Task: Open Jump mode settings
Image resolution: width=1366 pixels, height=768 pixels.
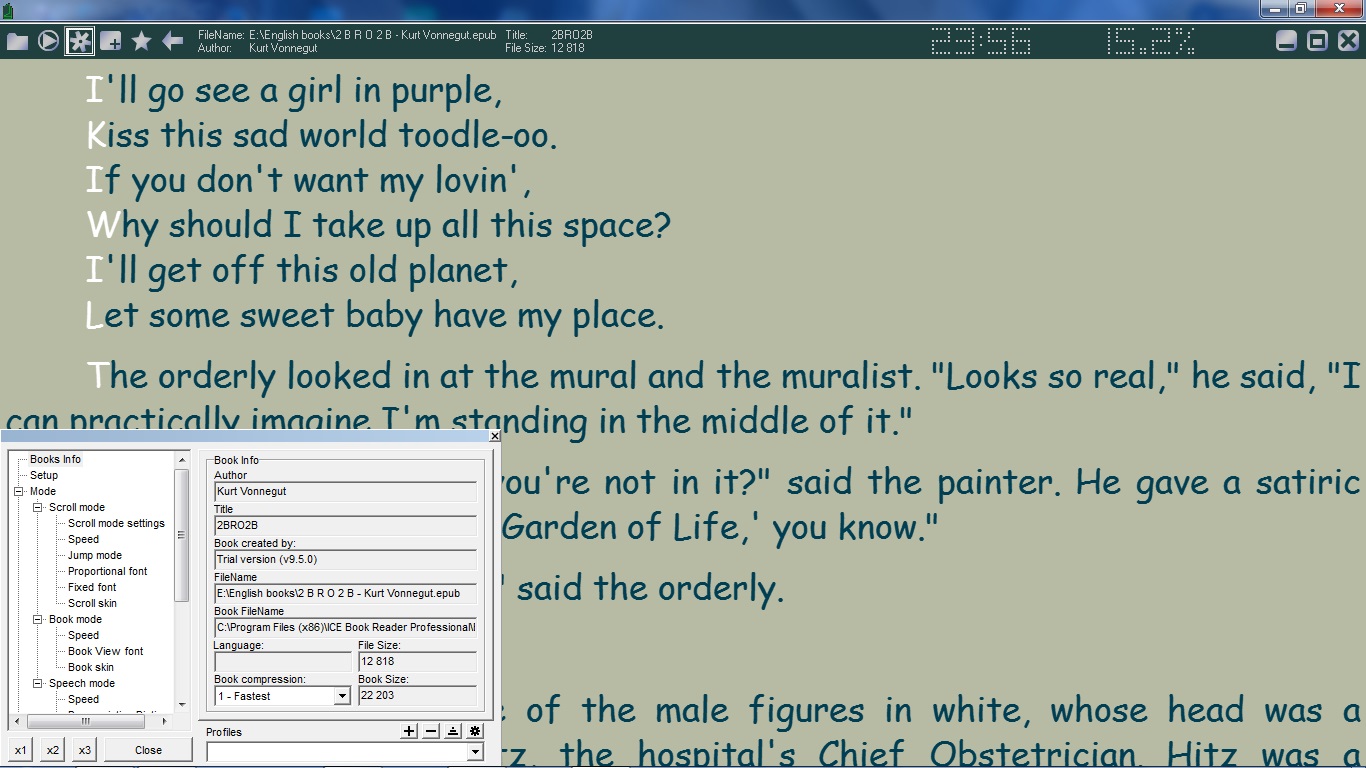Action: click(x=95, y=556)
